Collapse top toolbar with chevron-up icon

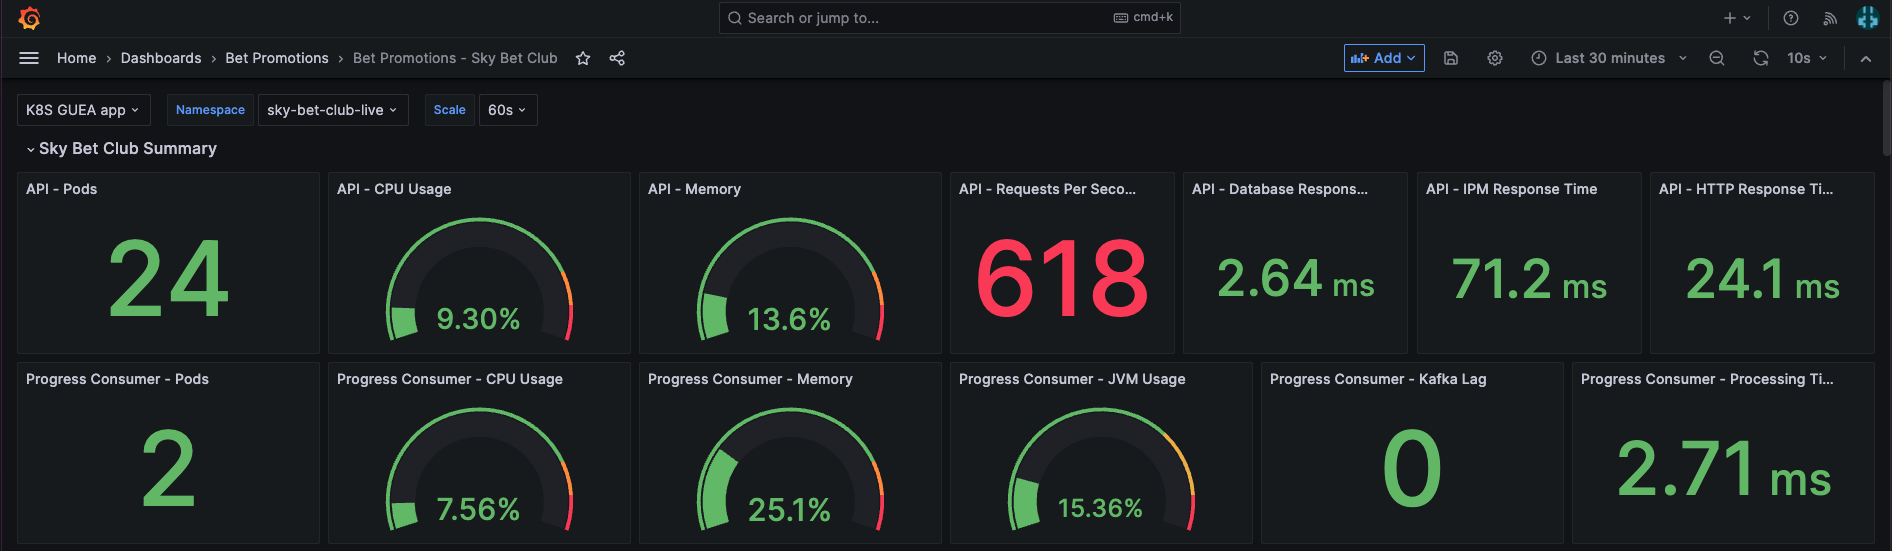[x=1866, y=58]
